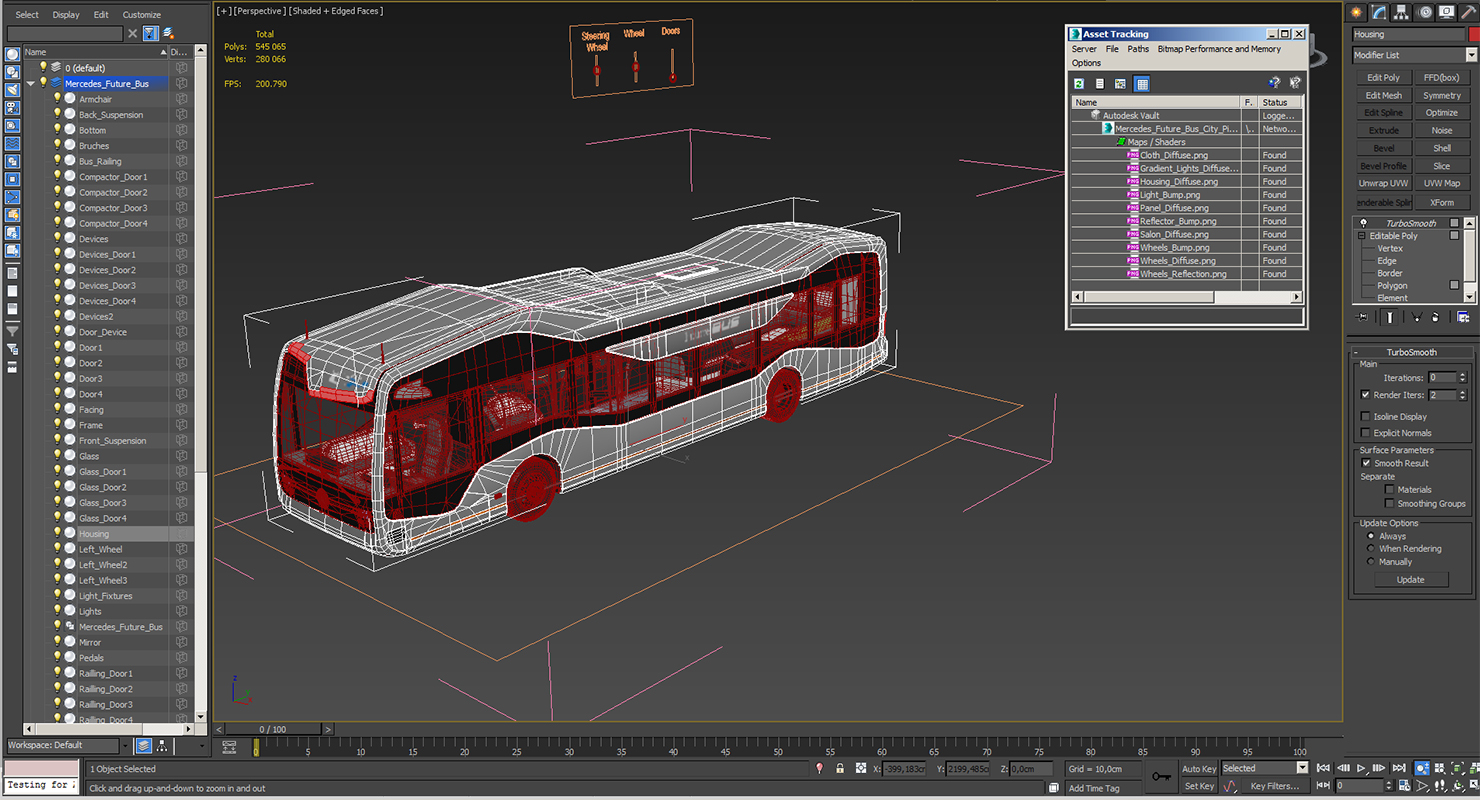
Task: Click the key icon for Set Keys
Action: 1160,776
